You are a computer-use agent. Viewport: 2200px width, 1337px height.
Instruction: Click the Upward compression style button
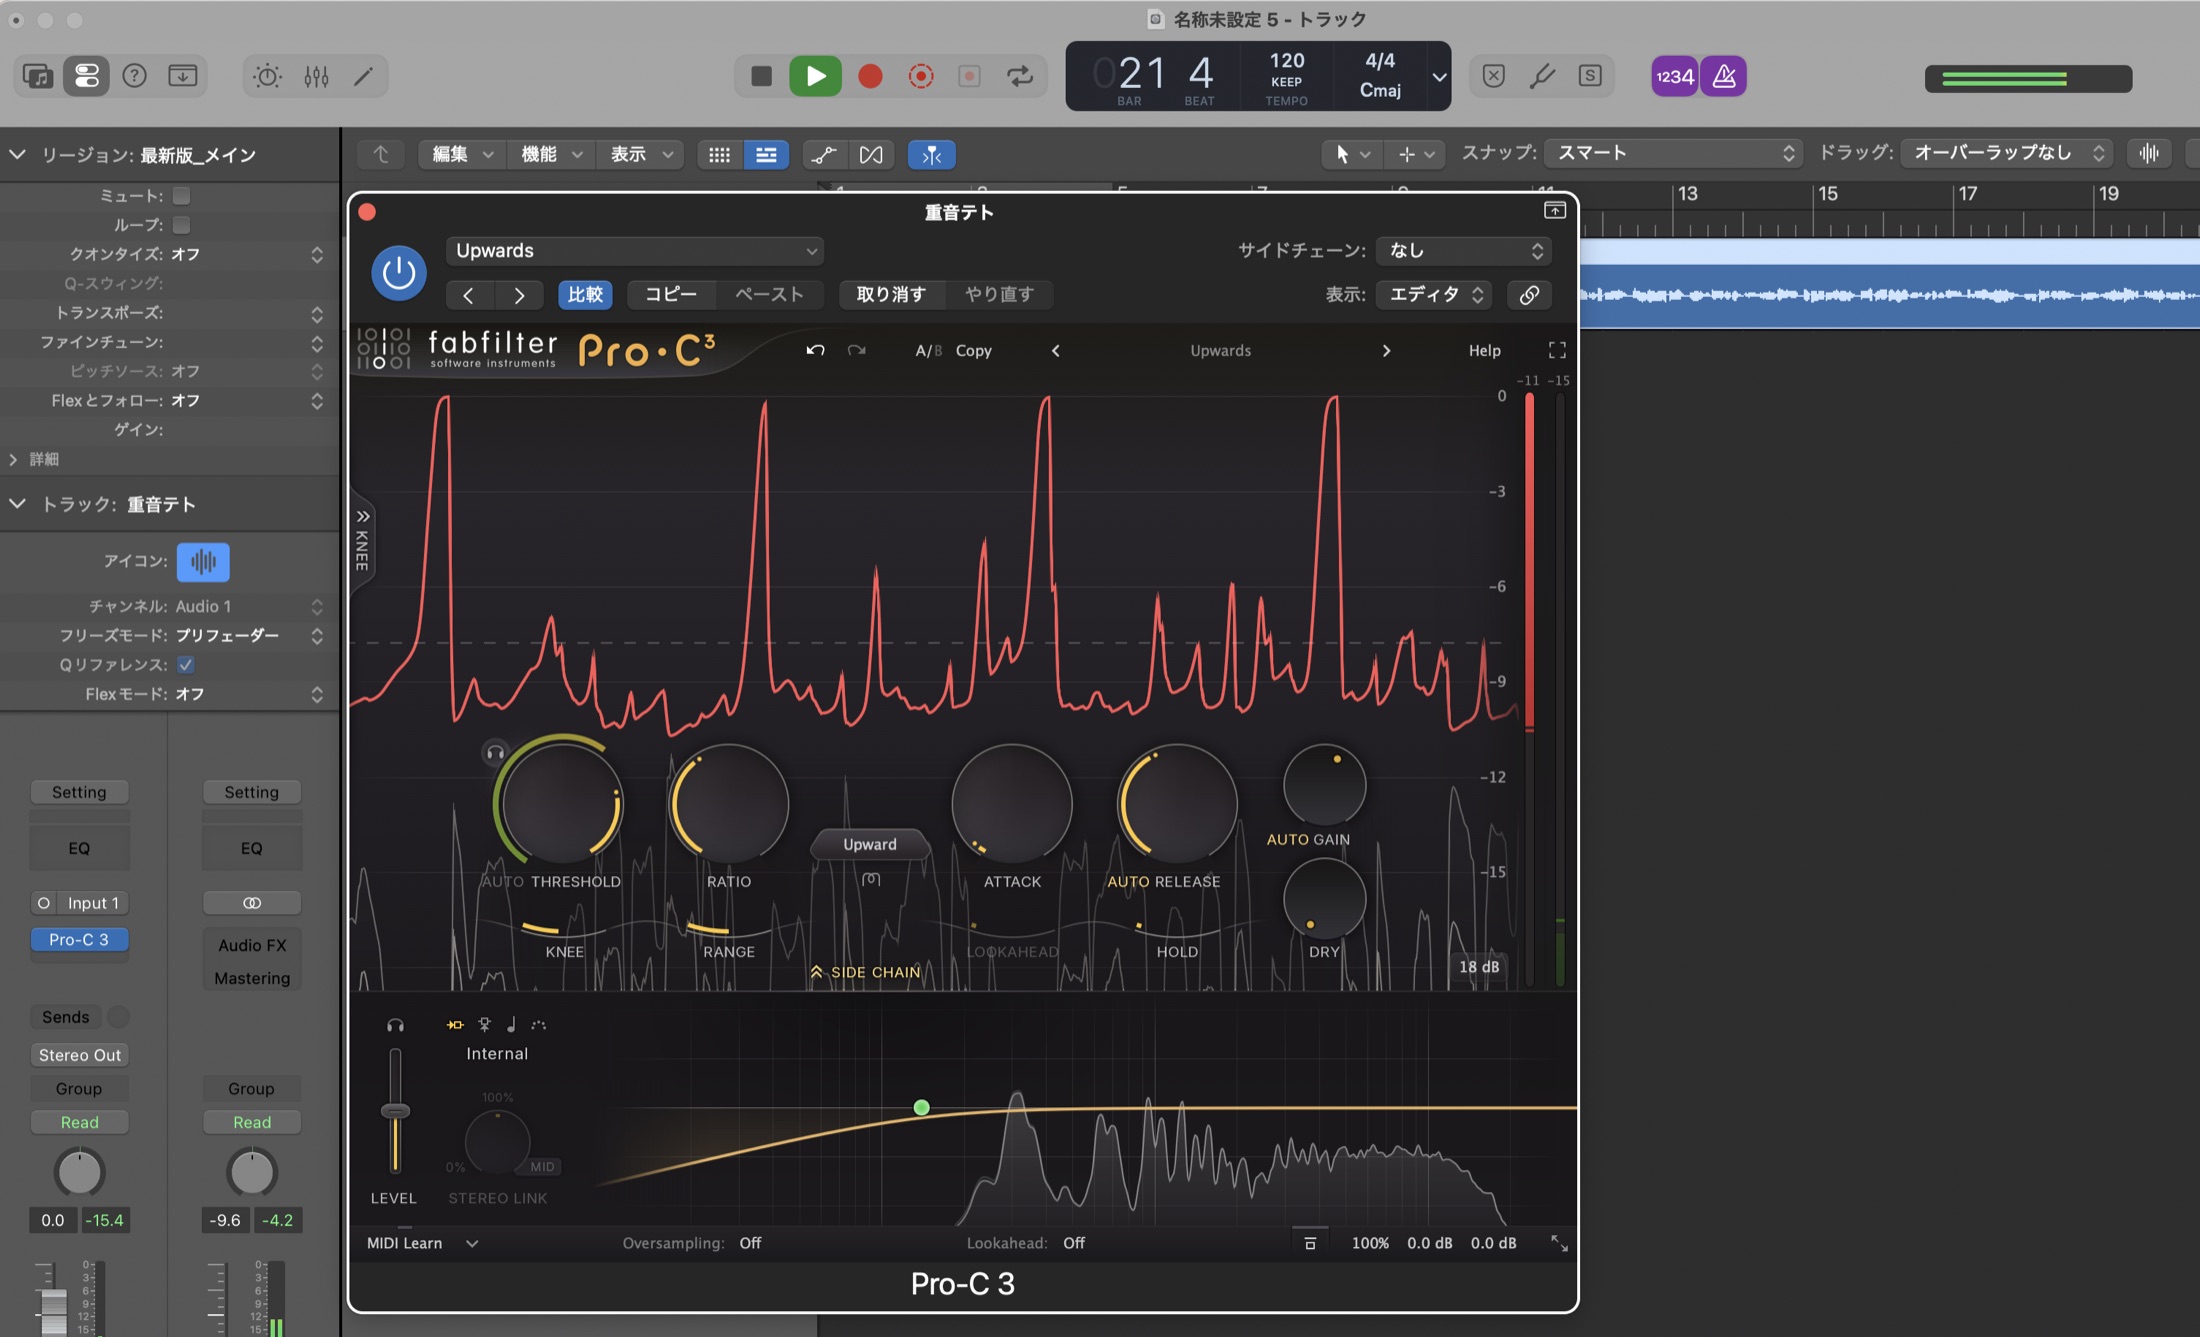coord(869,845)
